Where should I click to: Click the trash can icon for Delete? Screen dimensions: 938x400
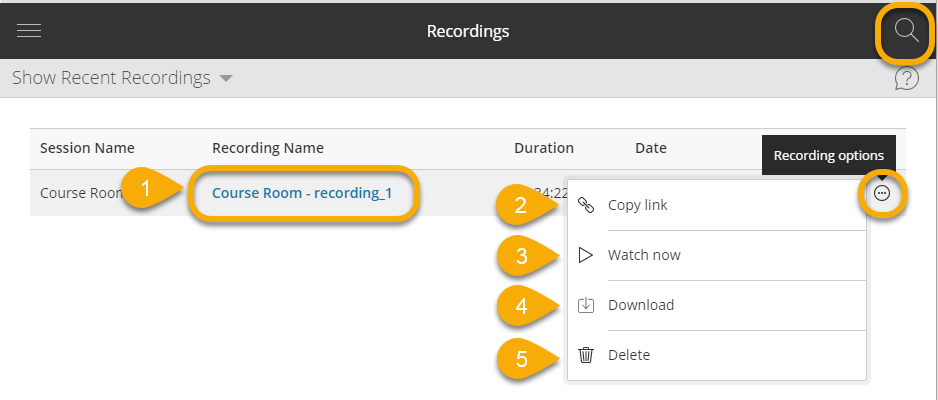coord(586,355)
